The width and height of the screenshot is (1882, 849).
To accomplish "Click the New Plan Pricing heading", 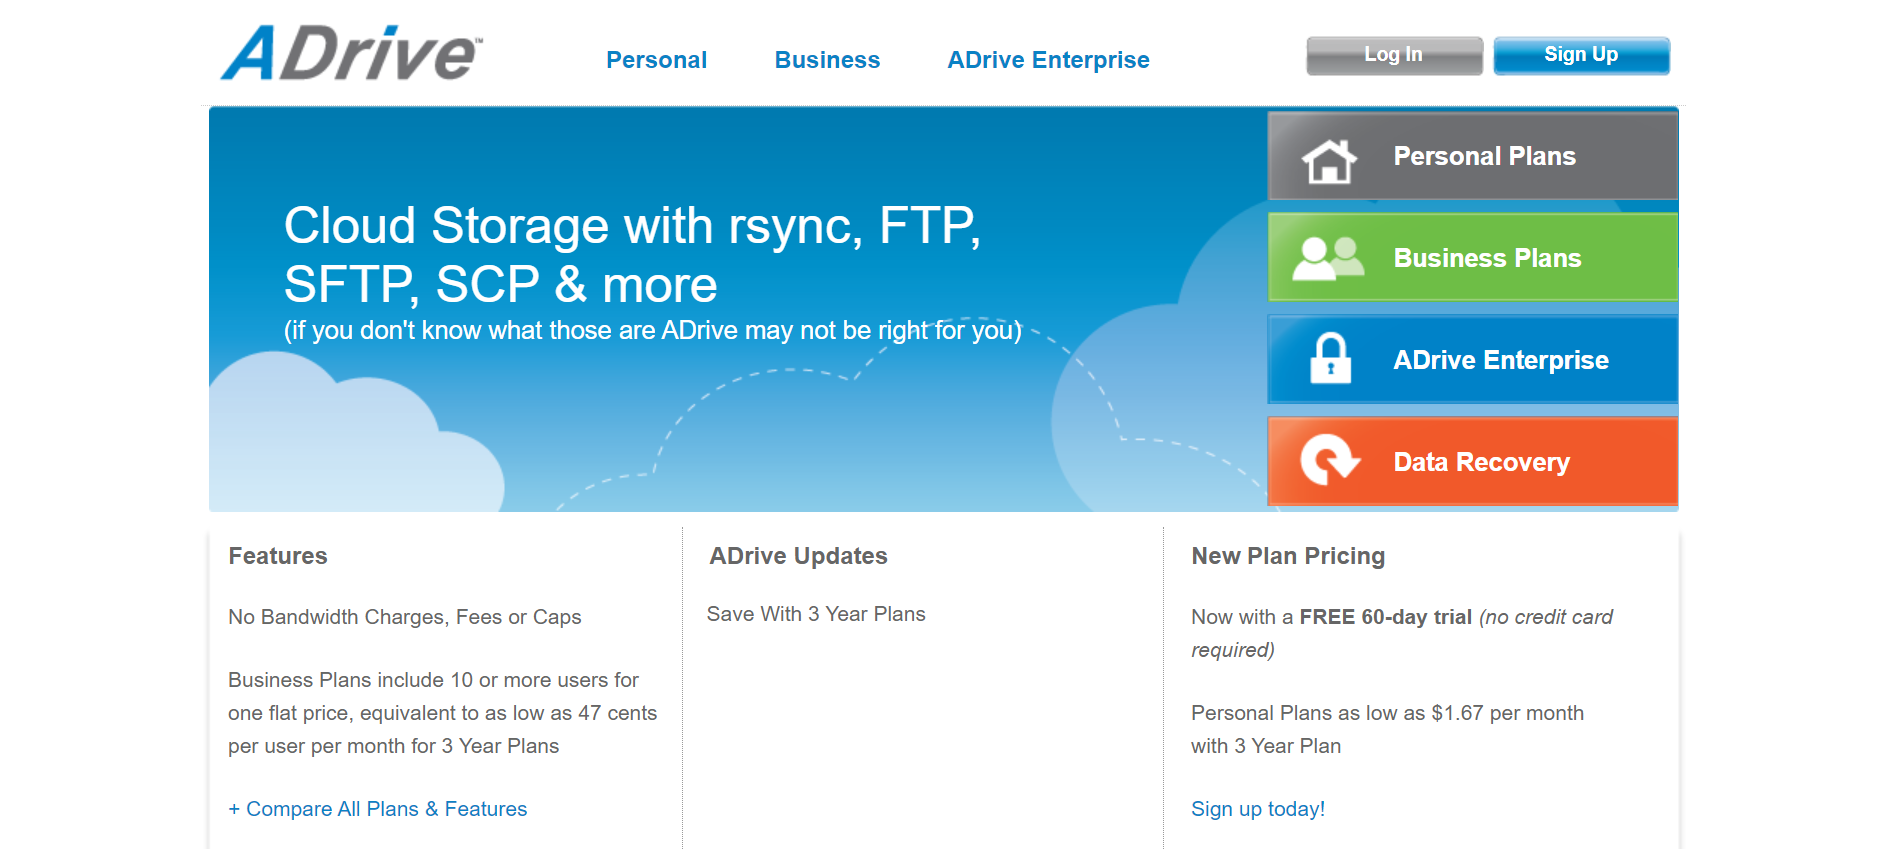I will point(1288,556).
